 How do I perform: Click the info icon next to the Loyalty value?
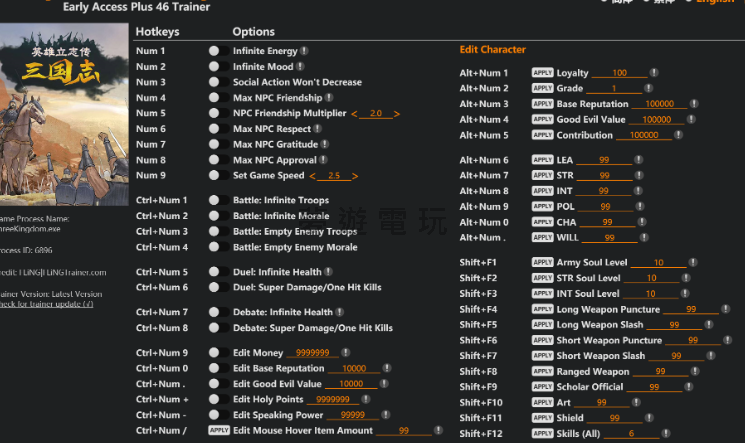[653, 73]
